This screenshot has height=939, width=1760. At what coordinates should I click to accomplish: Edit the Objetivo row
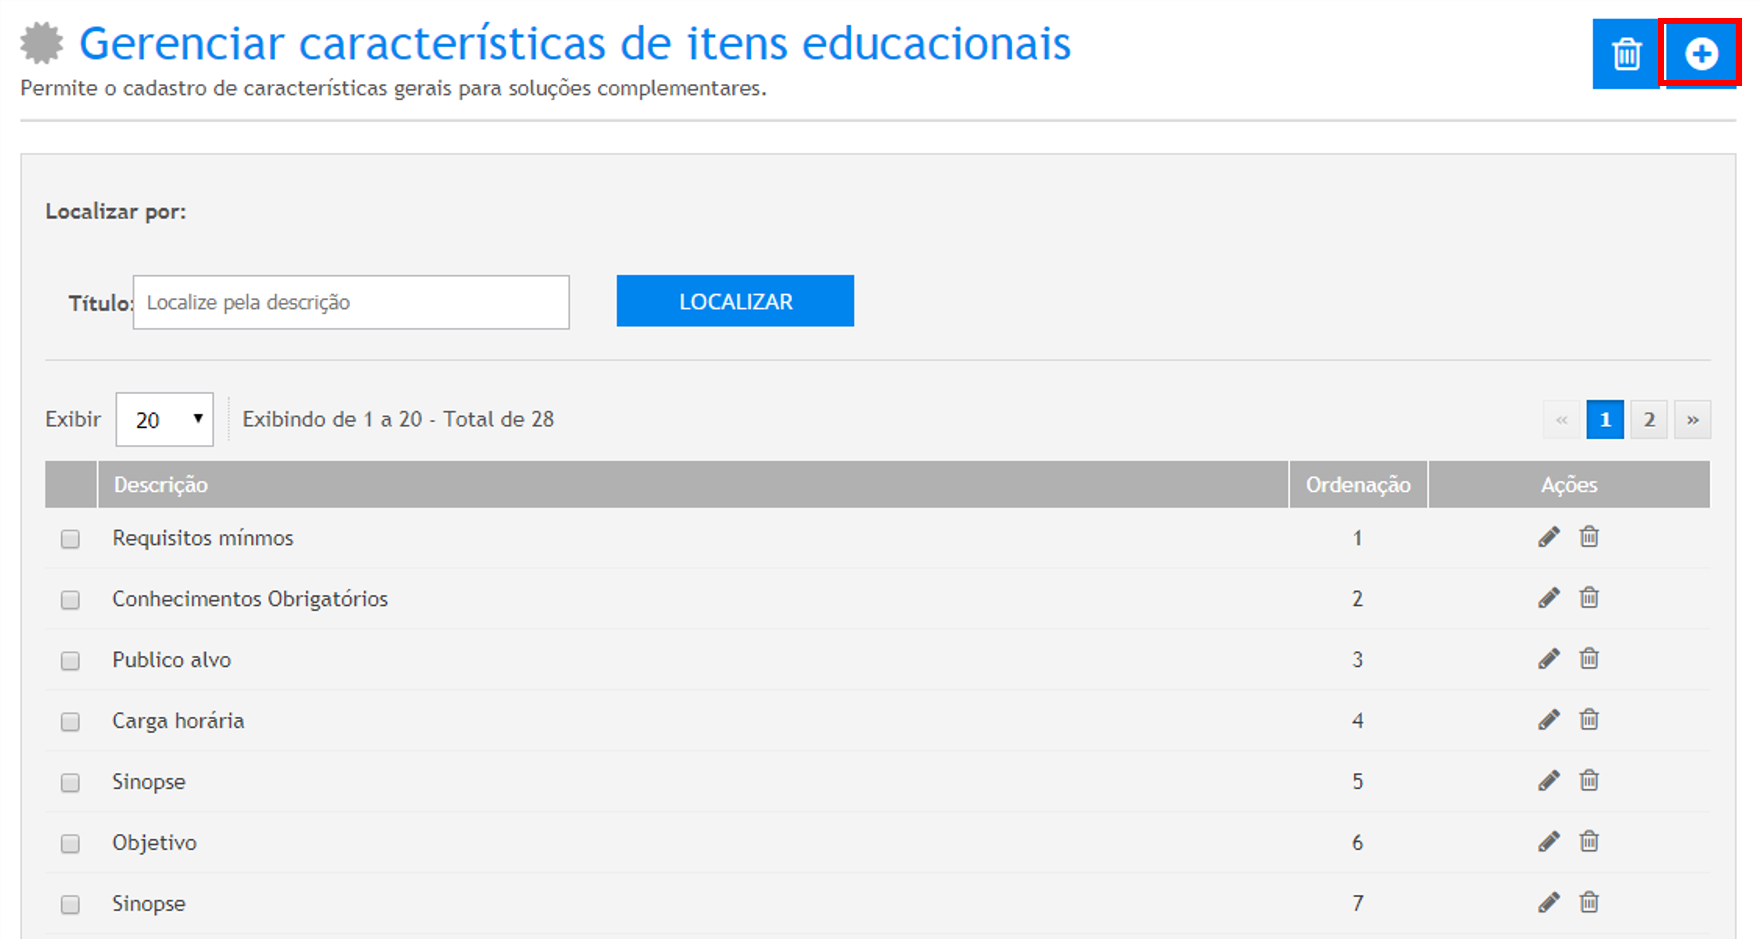pyautogui.click(x=1548, y=842)
